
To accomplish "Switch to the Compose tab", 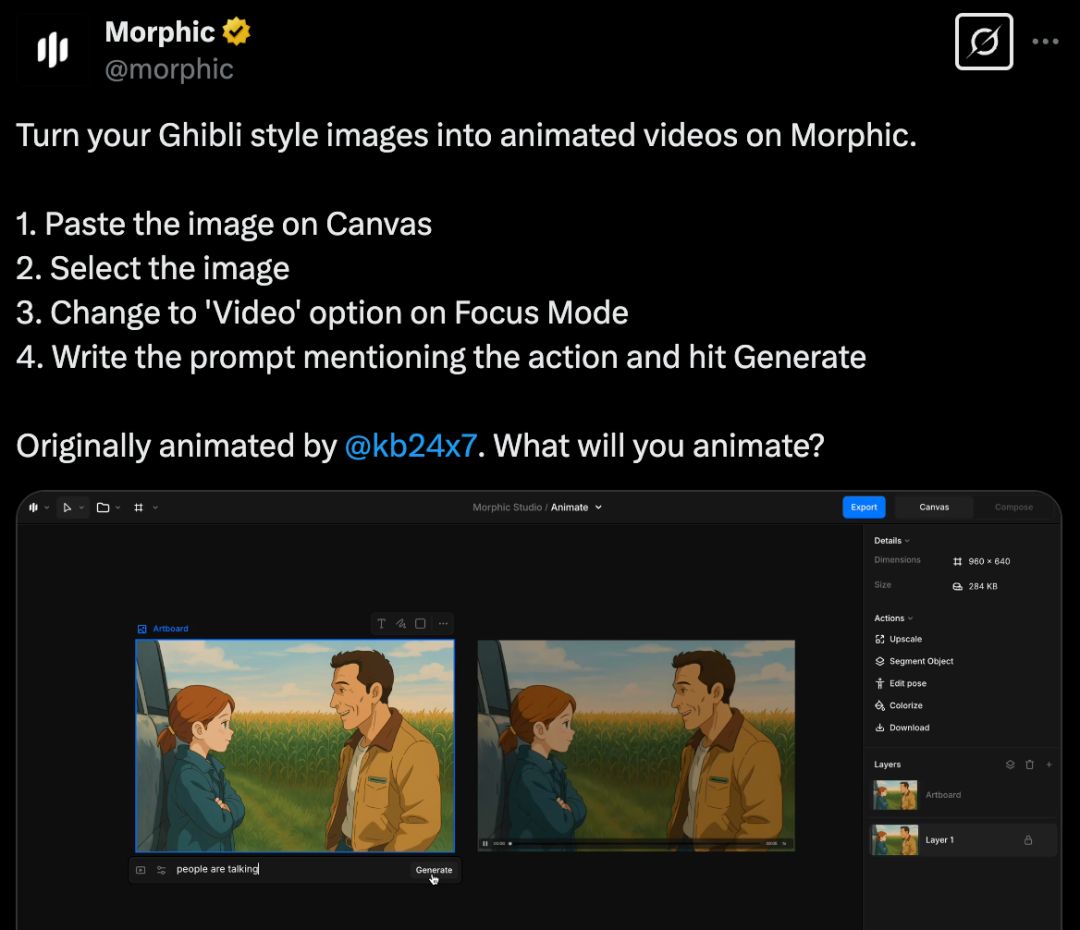I will (x=1013, y=507).
